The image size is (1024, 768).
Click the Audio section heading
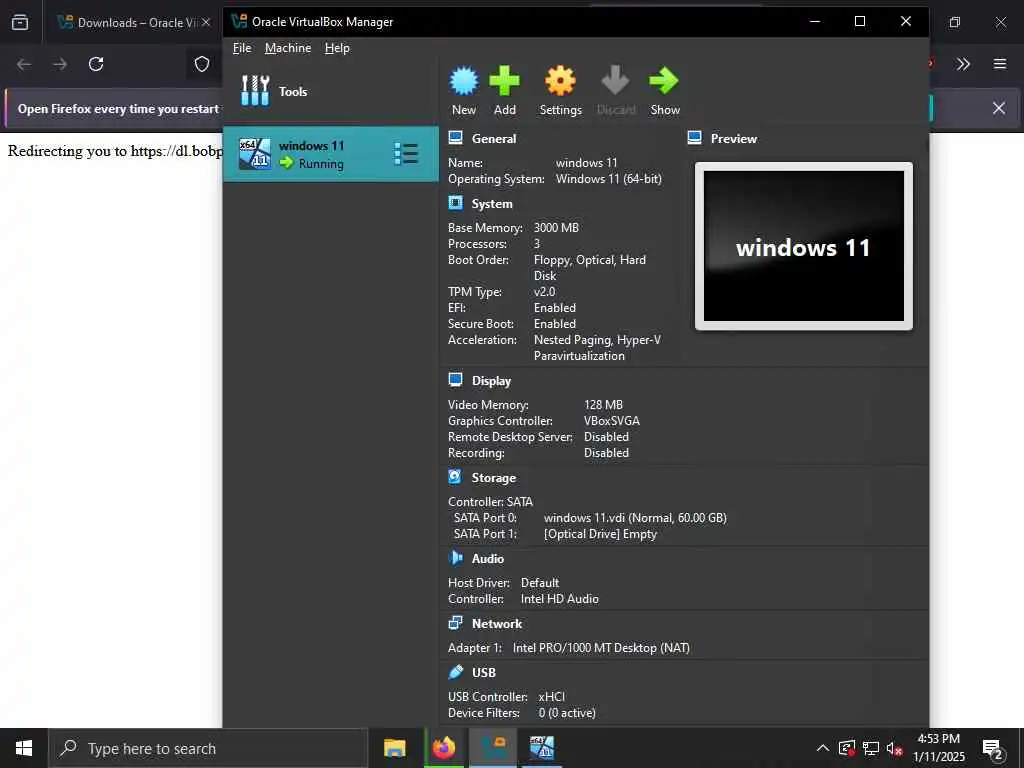[x=488, y=559]
